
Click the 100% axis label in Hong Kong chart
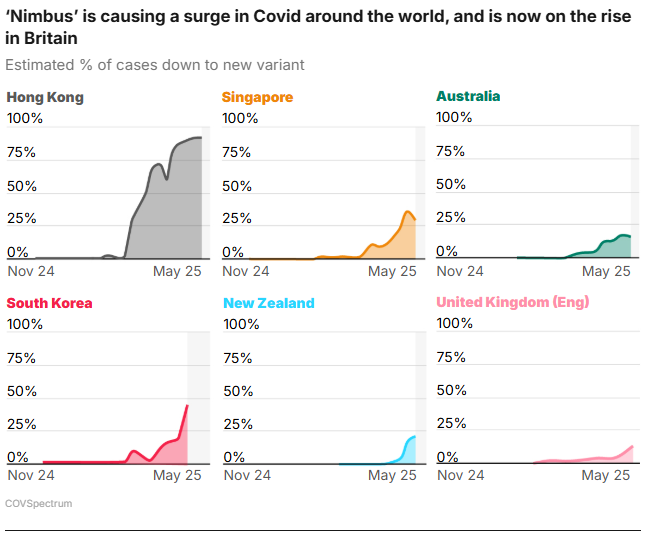point(25,118)
